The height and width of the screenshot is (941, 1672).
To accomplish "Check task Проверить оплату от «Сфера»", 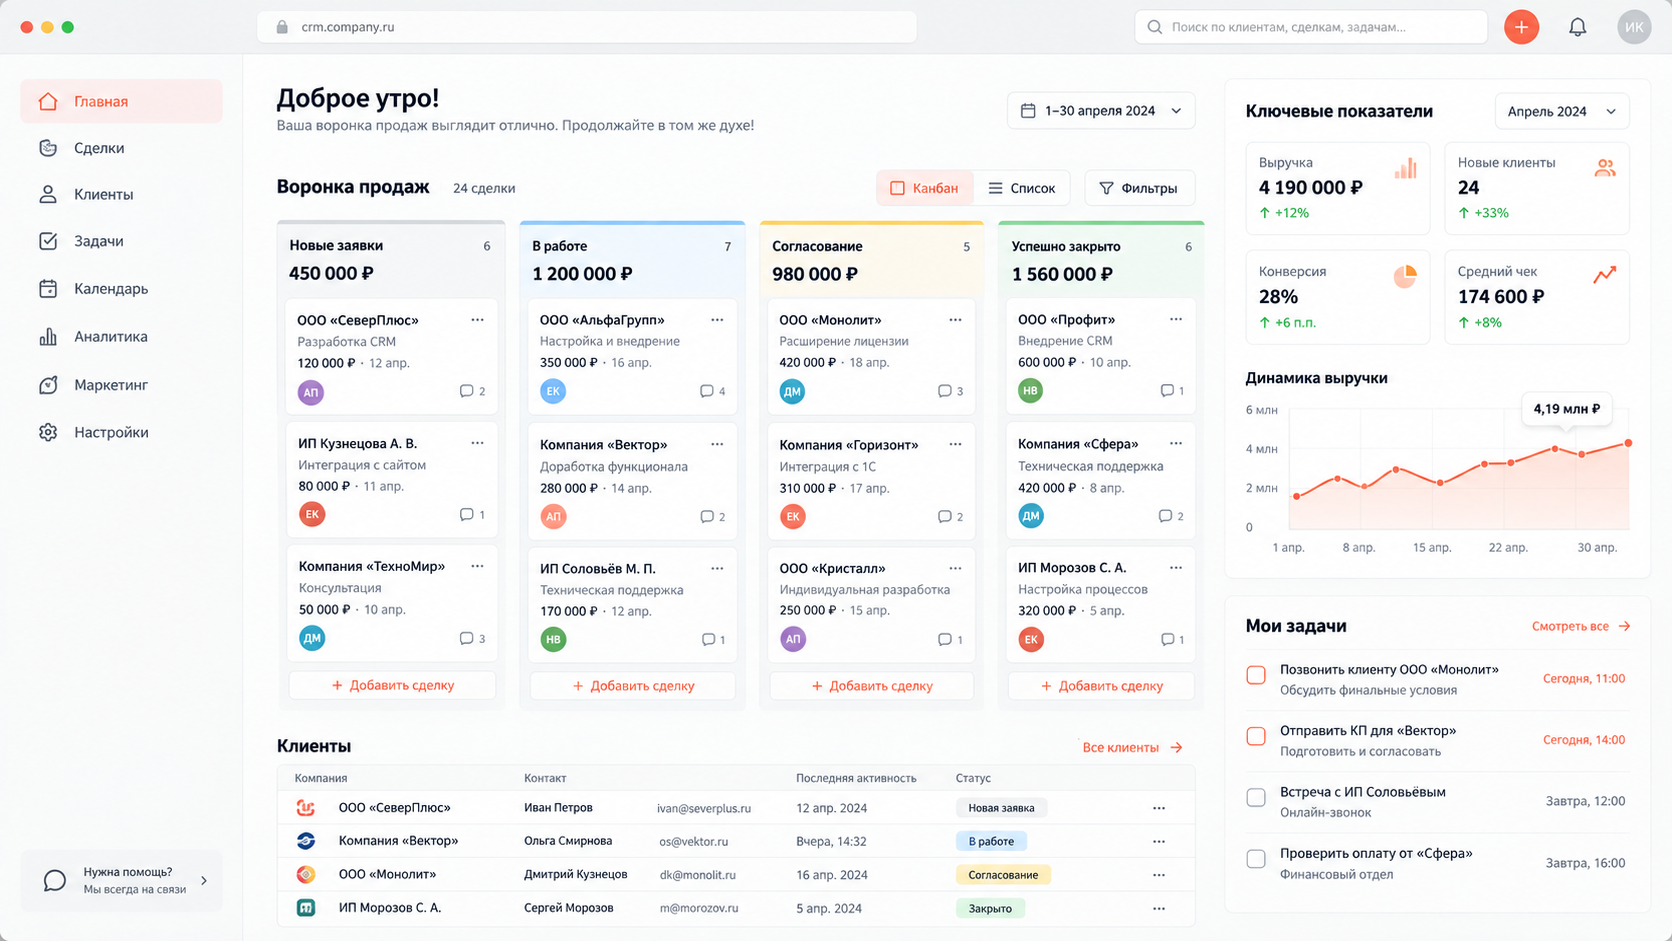I will click(x=1256, y=858).
